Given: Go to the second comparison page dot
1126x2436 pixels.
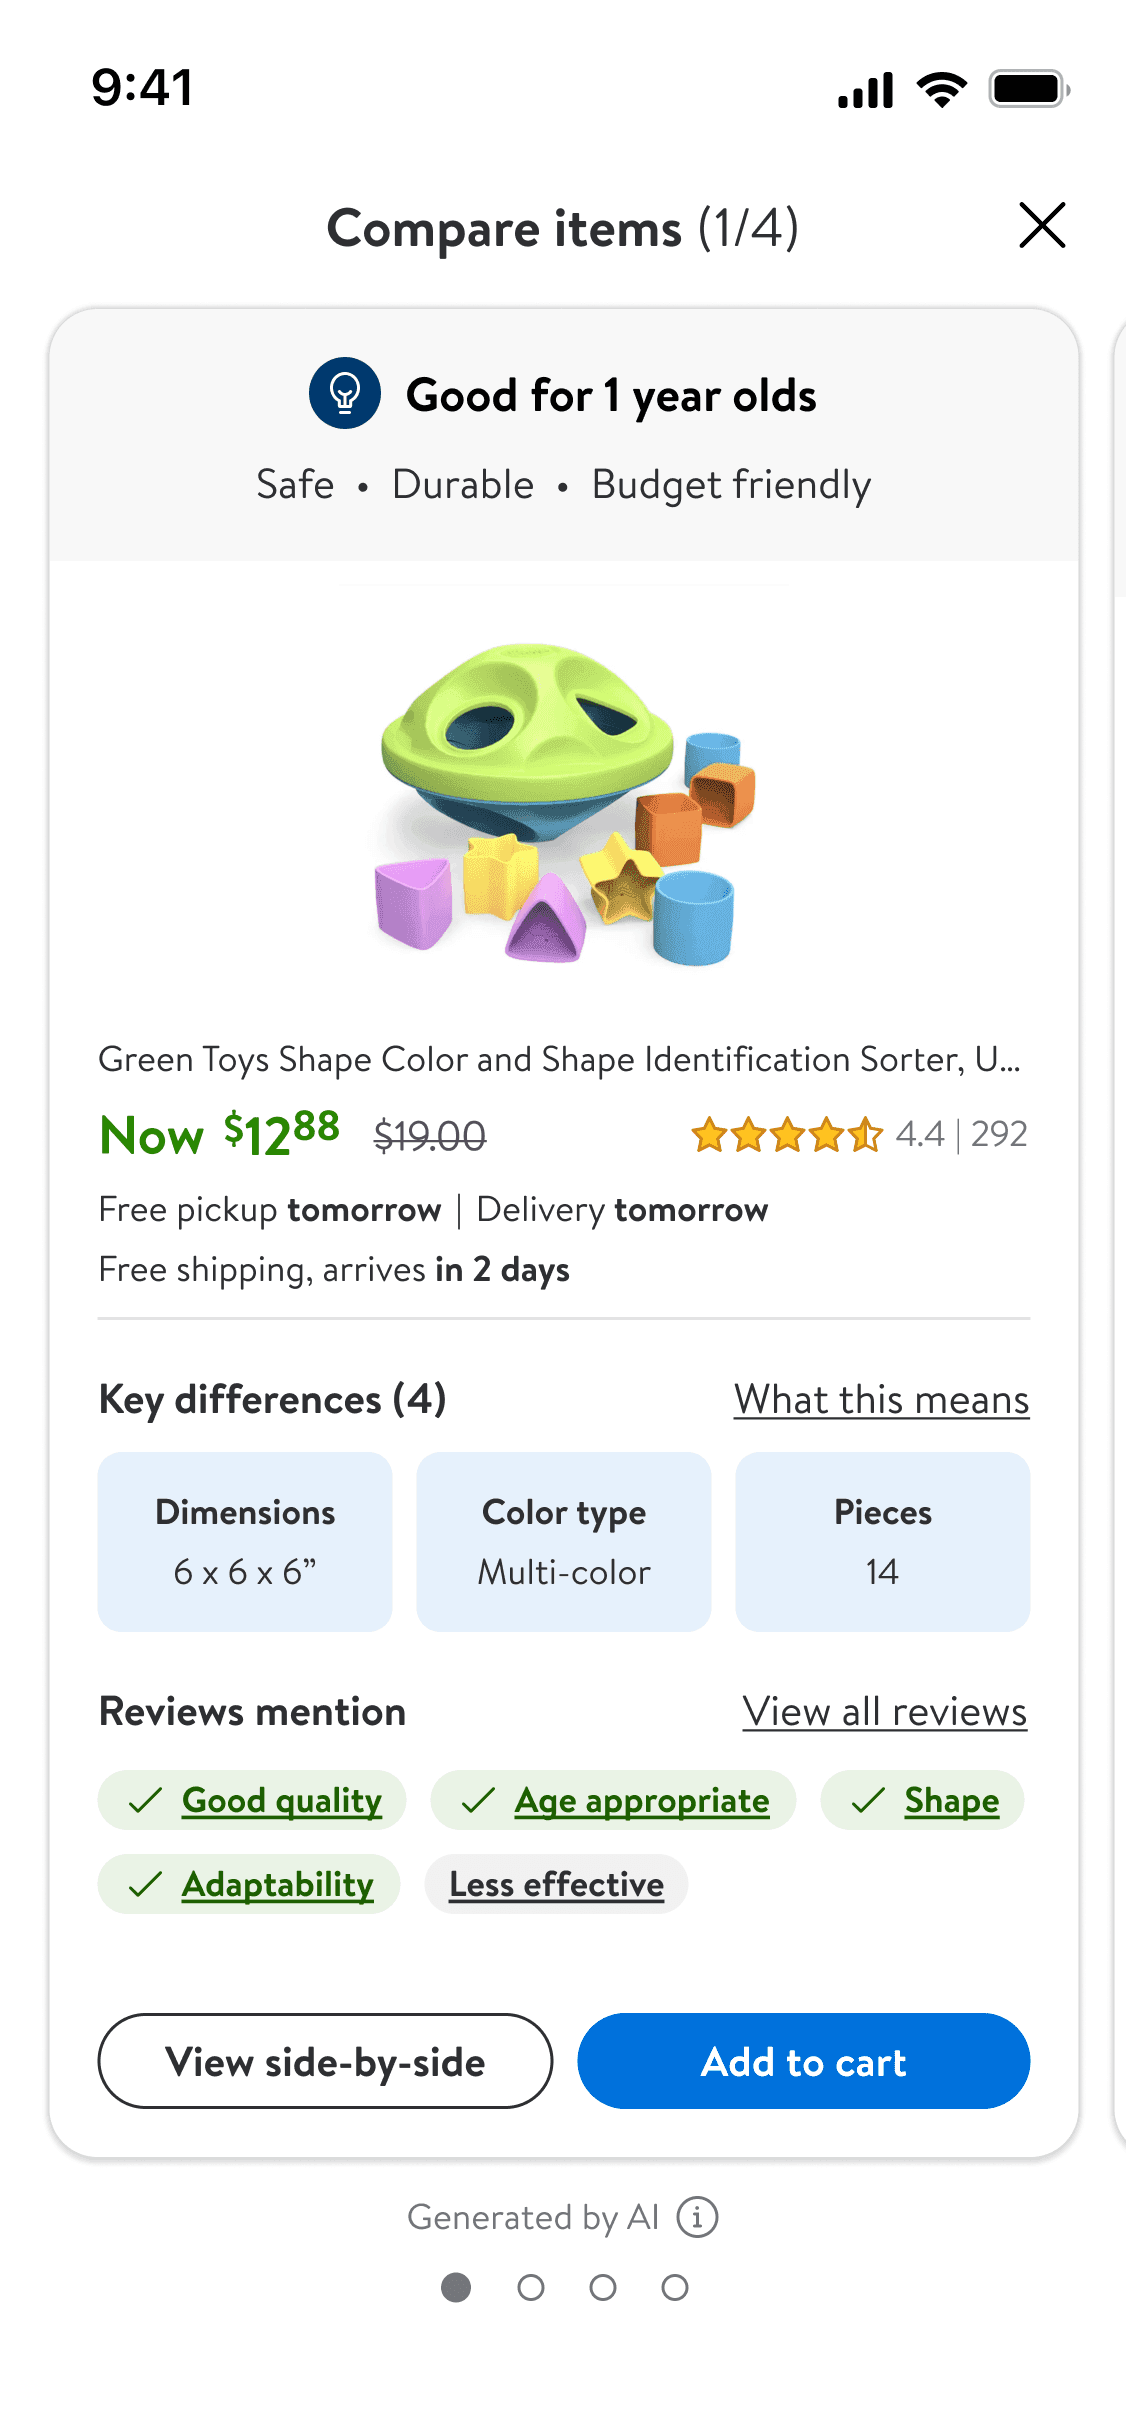Looking at the screenshot, I should click(x=531, y=2287).
